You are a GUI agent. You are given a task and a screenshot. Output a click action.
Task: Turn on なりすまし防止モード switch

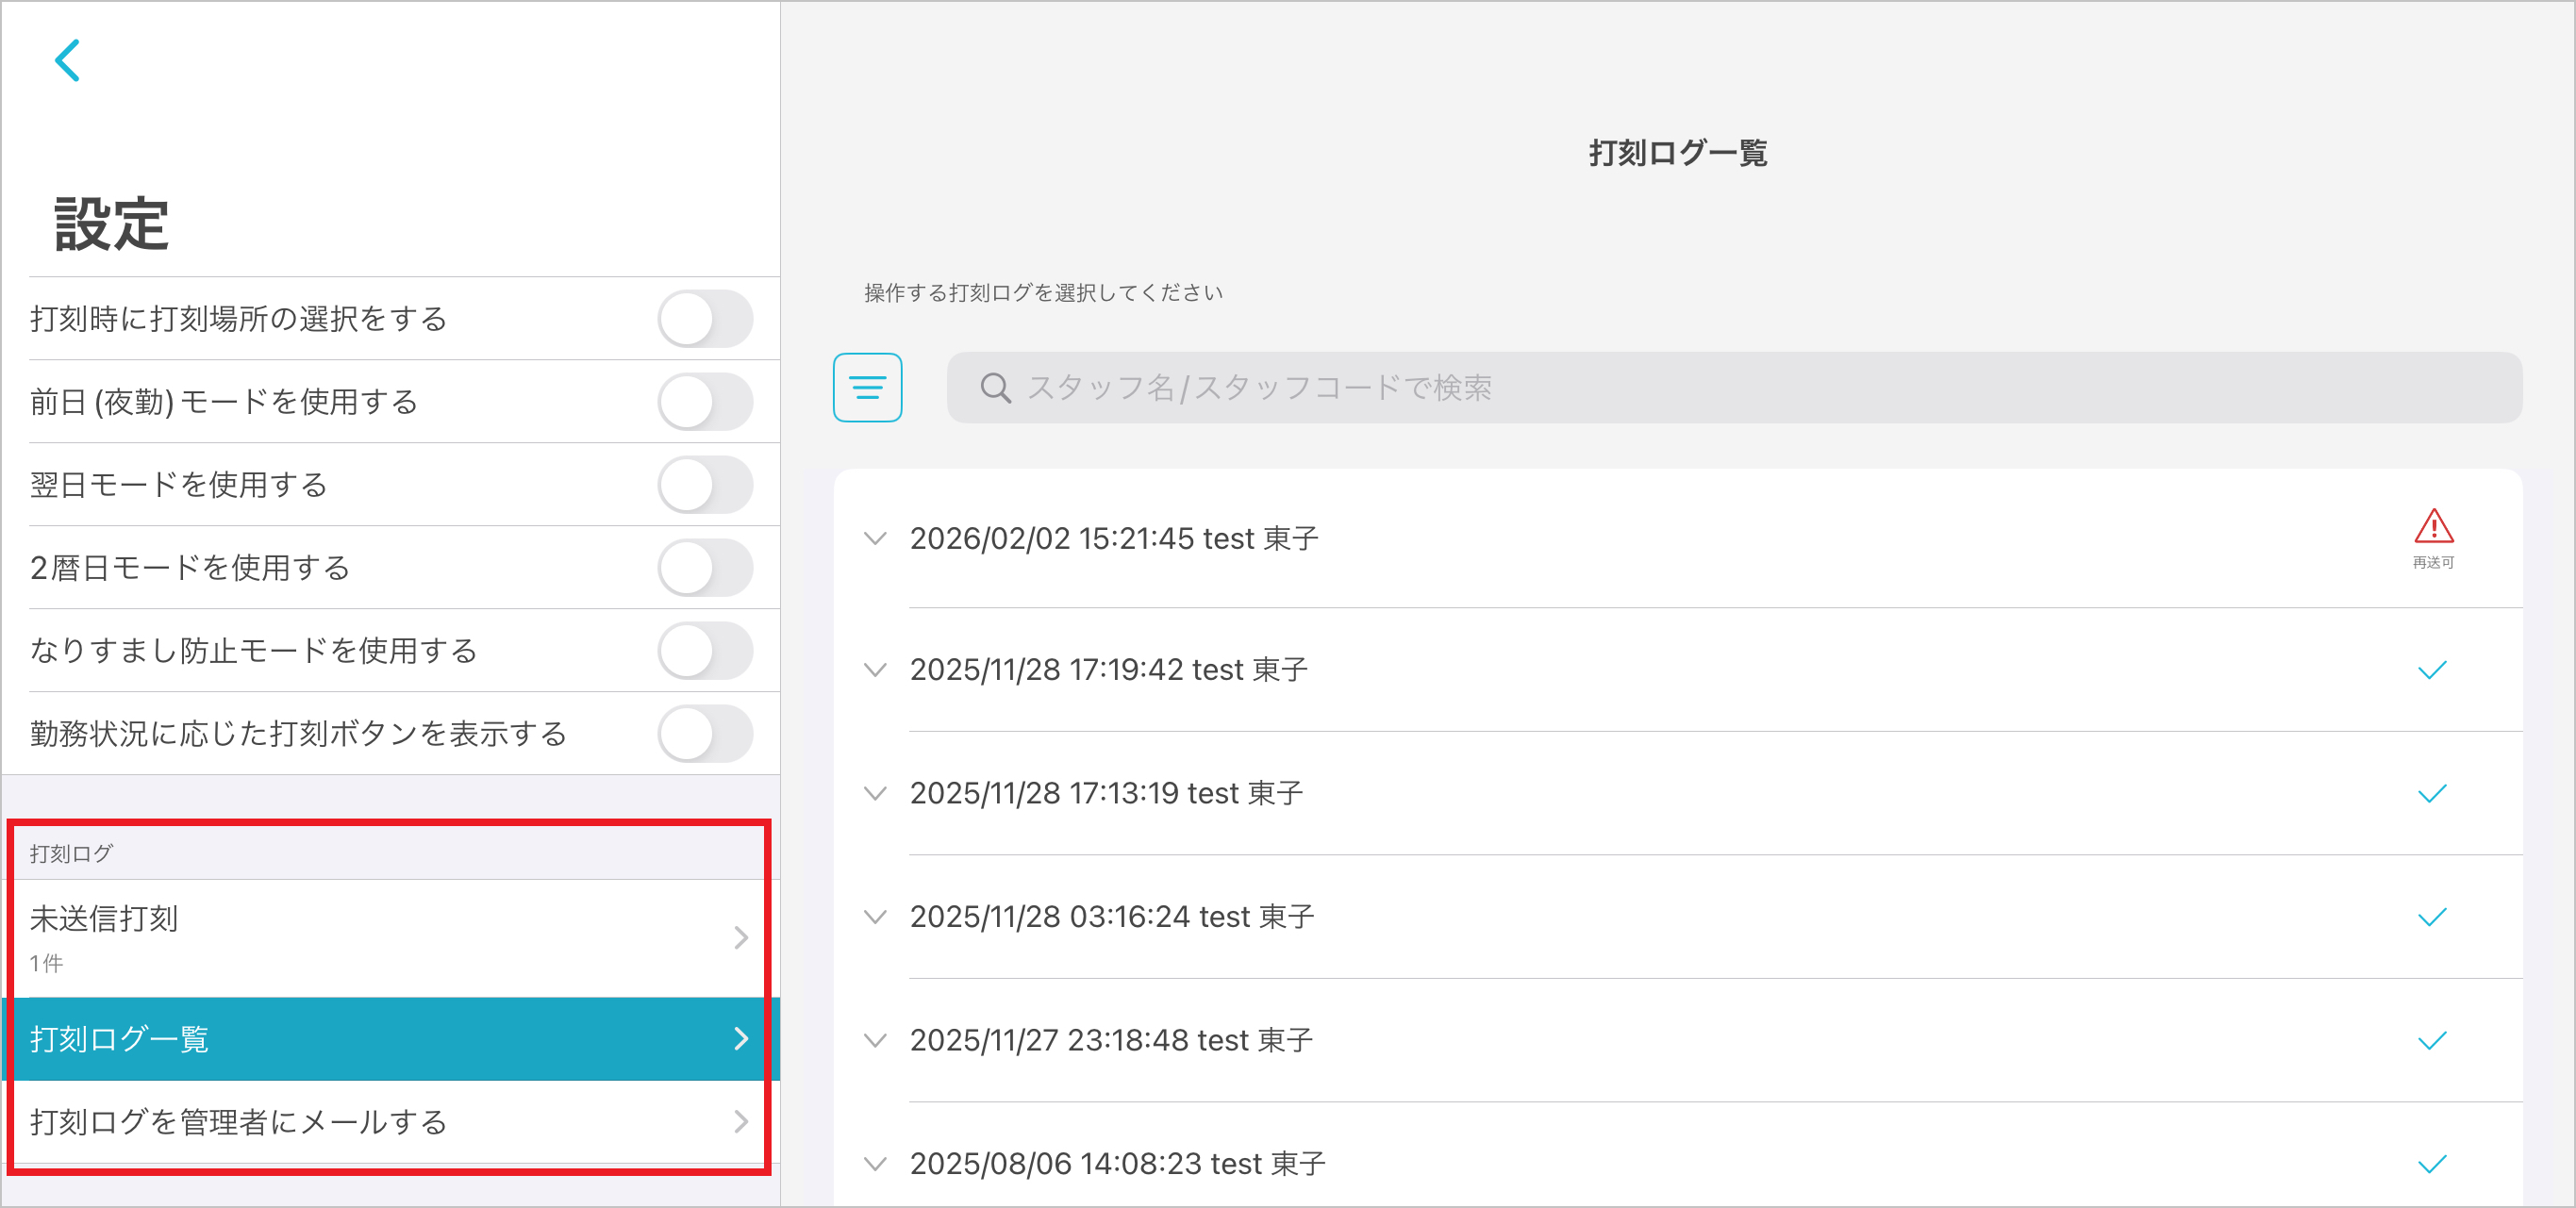(704, 651)
